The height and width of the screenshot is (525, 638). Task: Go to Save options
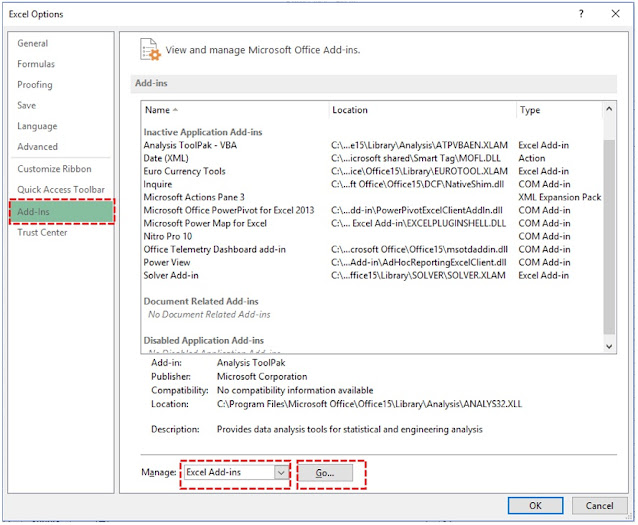(x=26, y=105)
